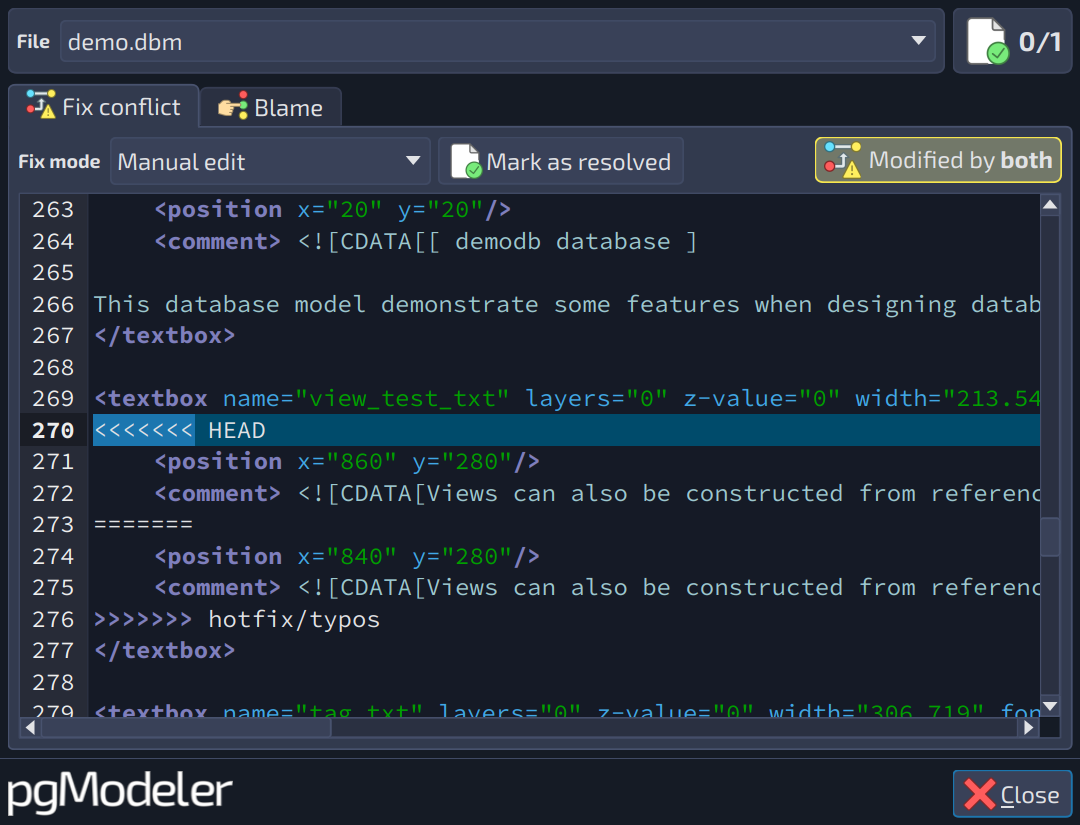
Task: Click the Modified by both warning icon
Action: [x=842, y=160]
